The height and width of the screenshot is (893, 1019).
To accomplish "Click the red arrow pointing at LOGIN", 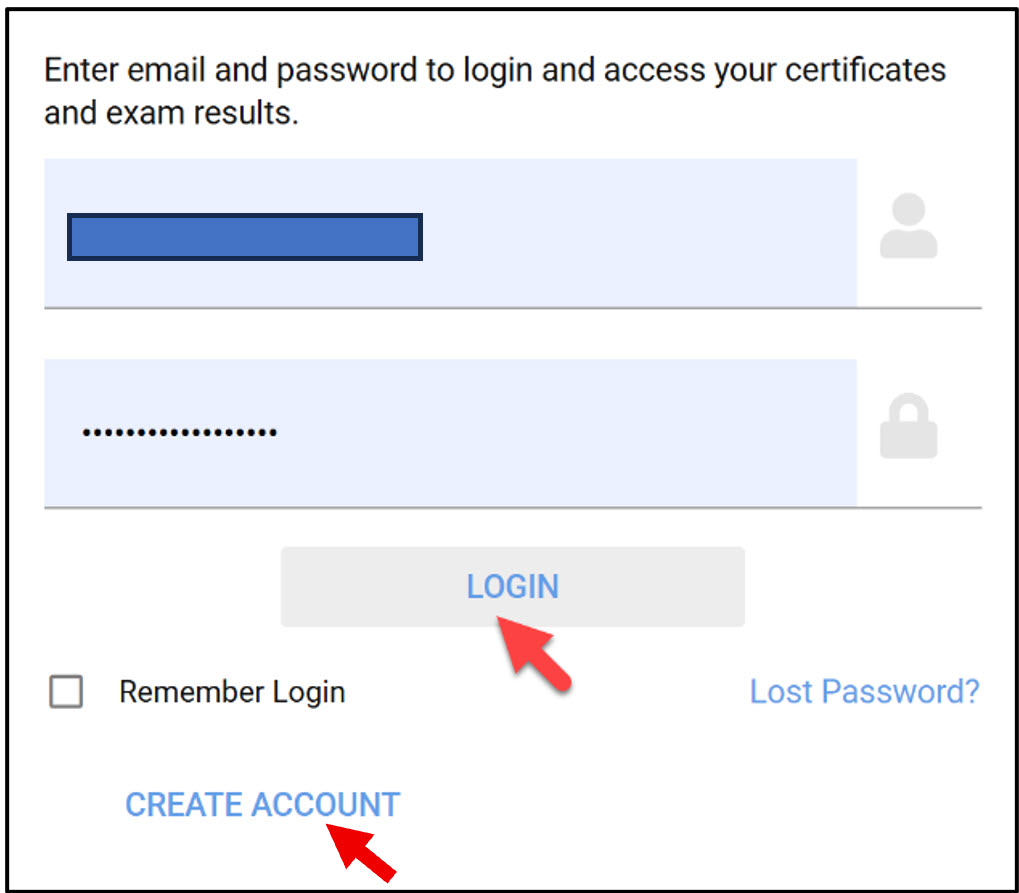I will tap(535, 654).
